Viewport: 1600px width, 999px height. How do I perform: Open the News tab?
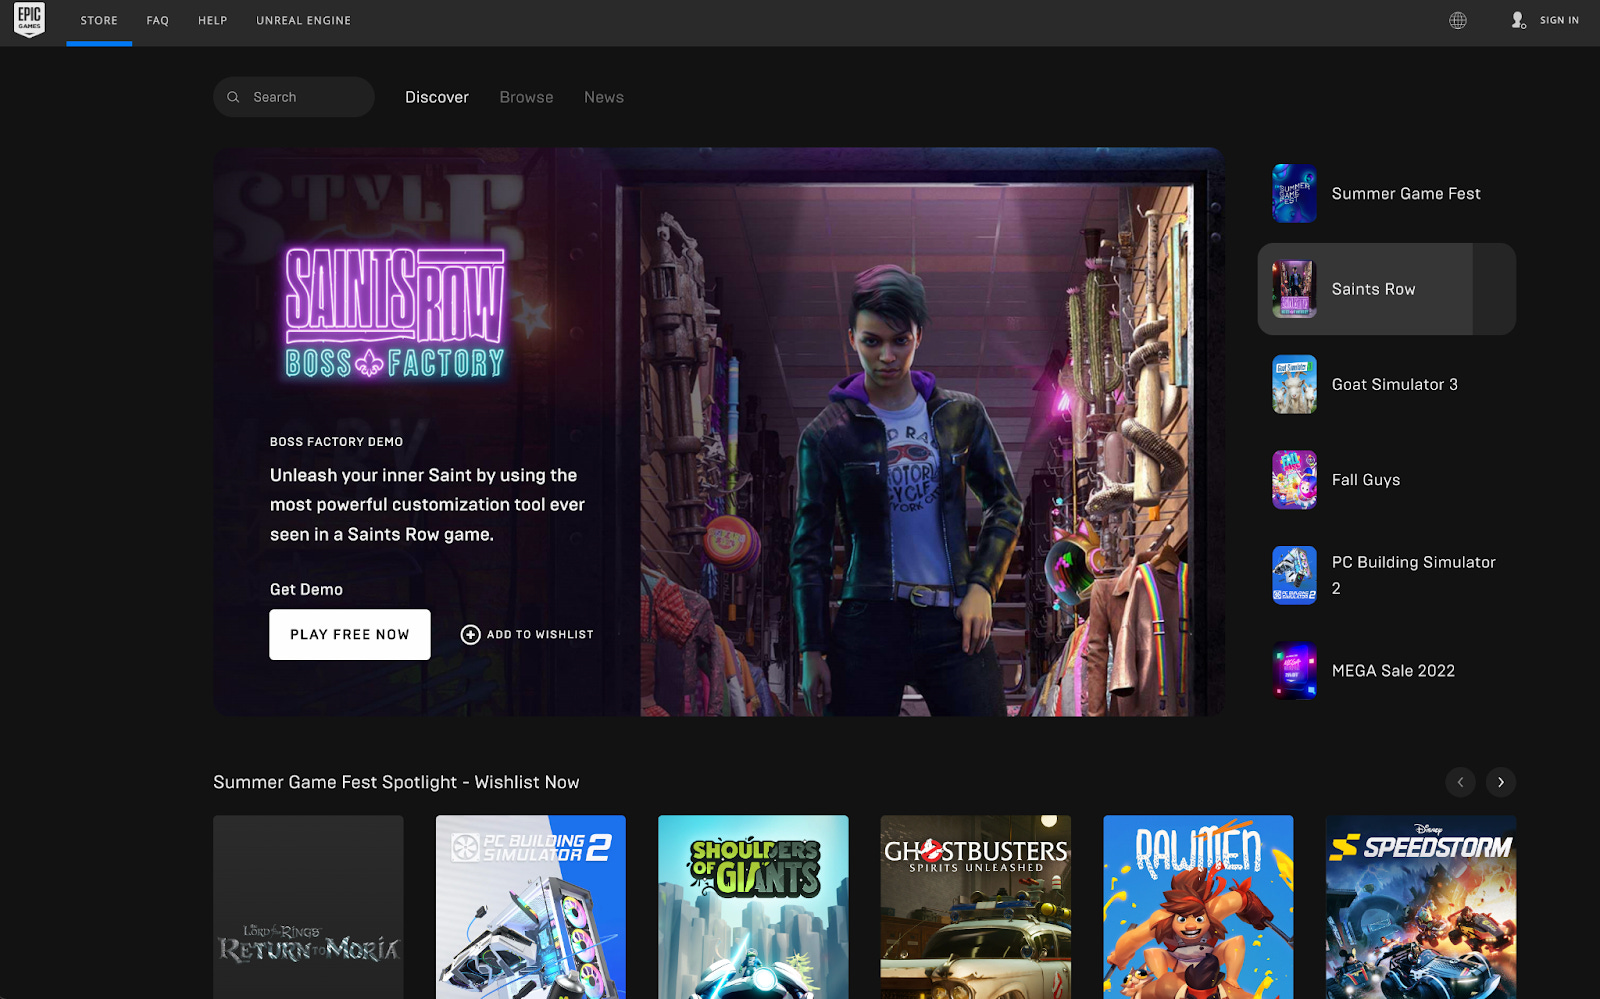coord(603,97)
